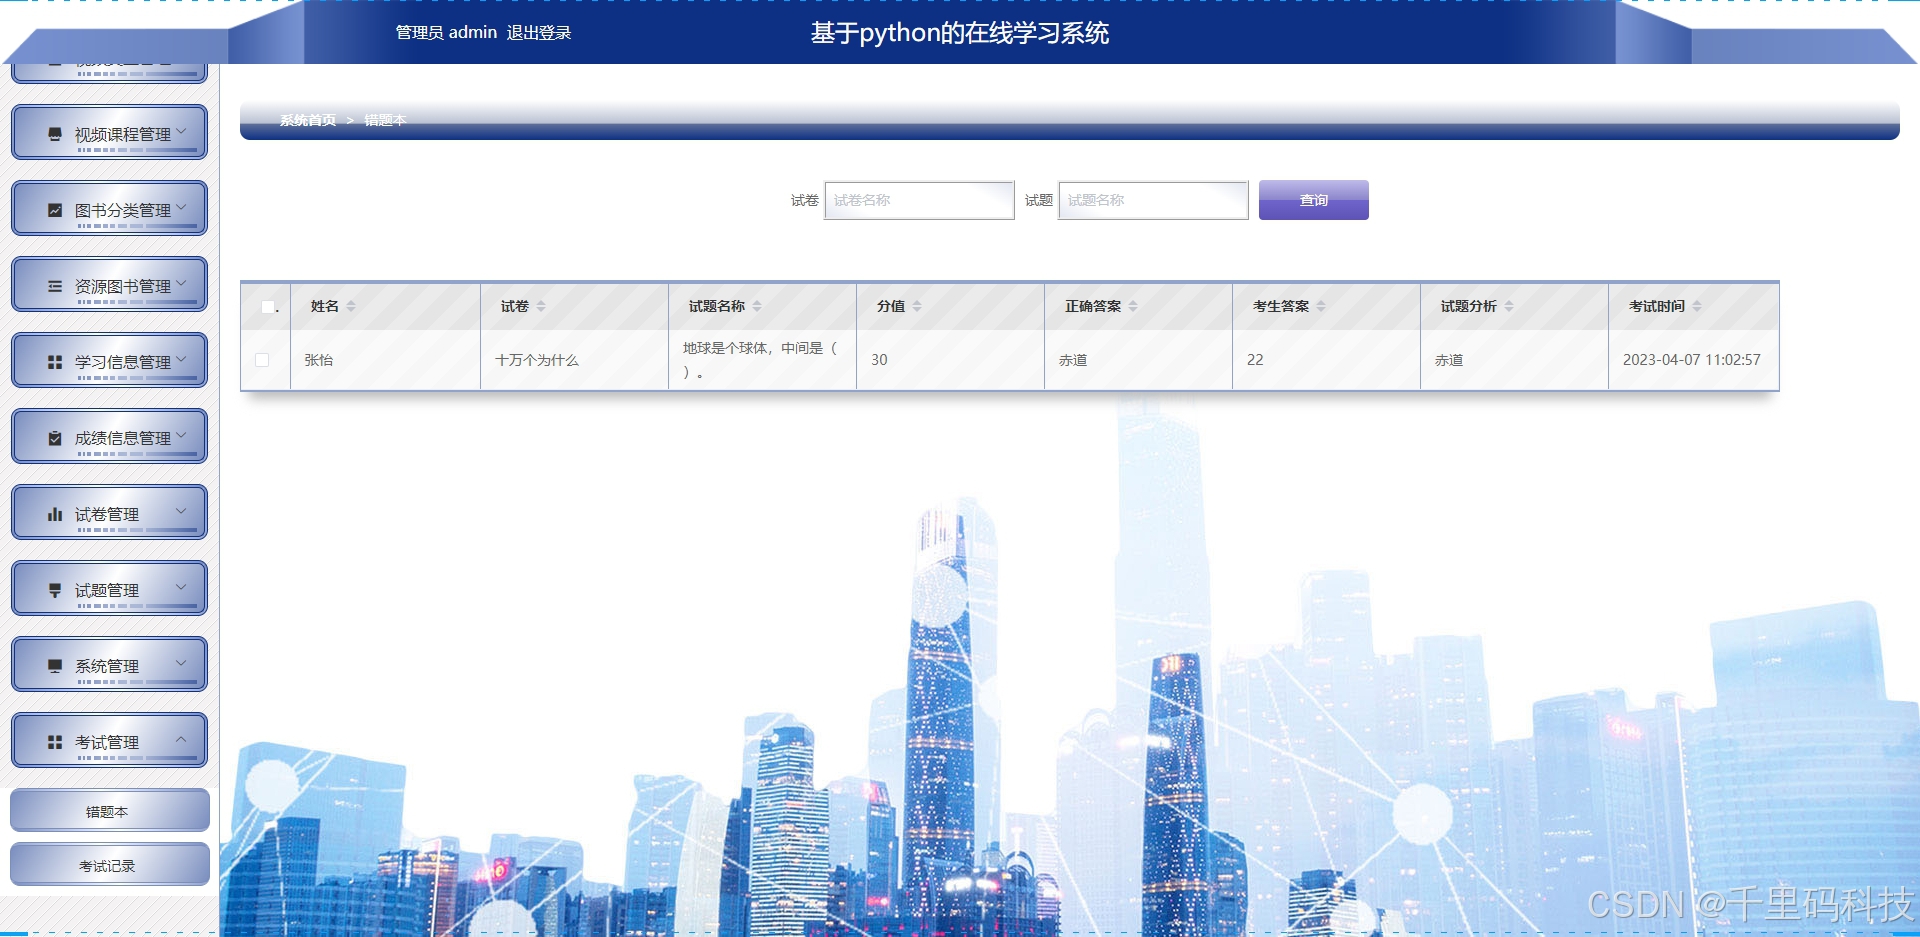
Task: Sort table by 试卷 column arrows
Action: coord(541,306)
